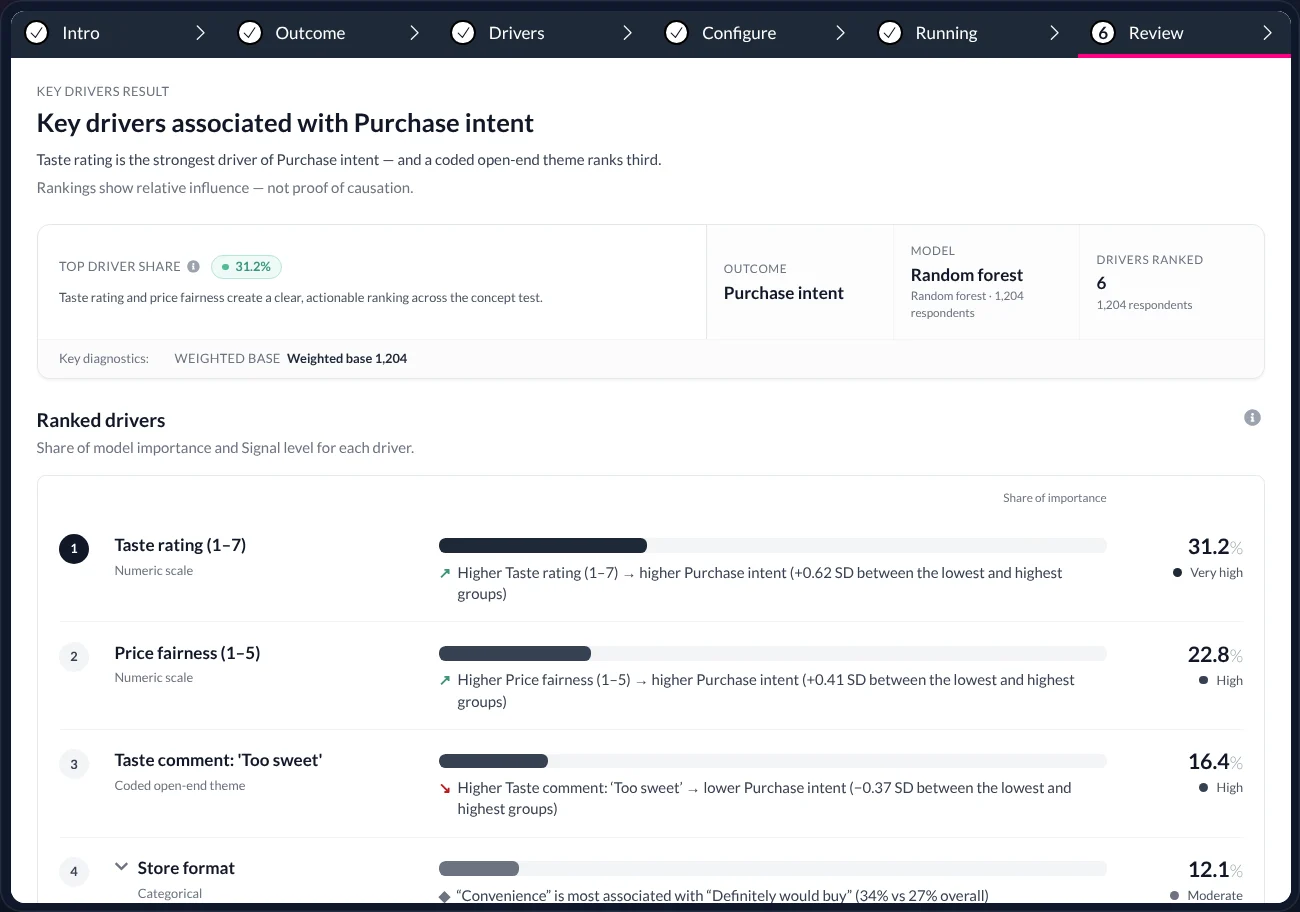Click the Too sweet importance bar
Screen dimensions: 1300x912
tap(773, 760)
